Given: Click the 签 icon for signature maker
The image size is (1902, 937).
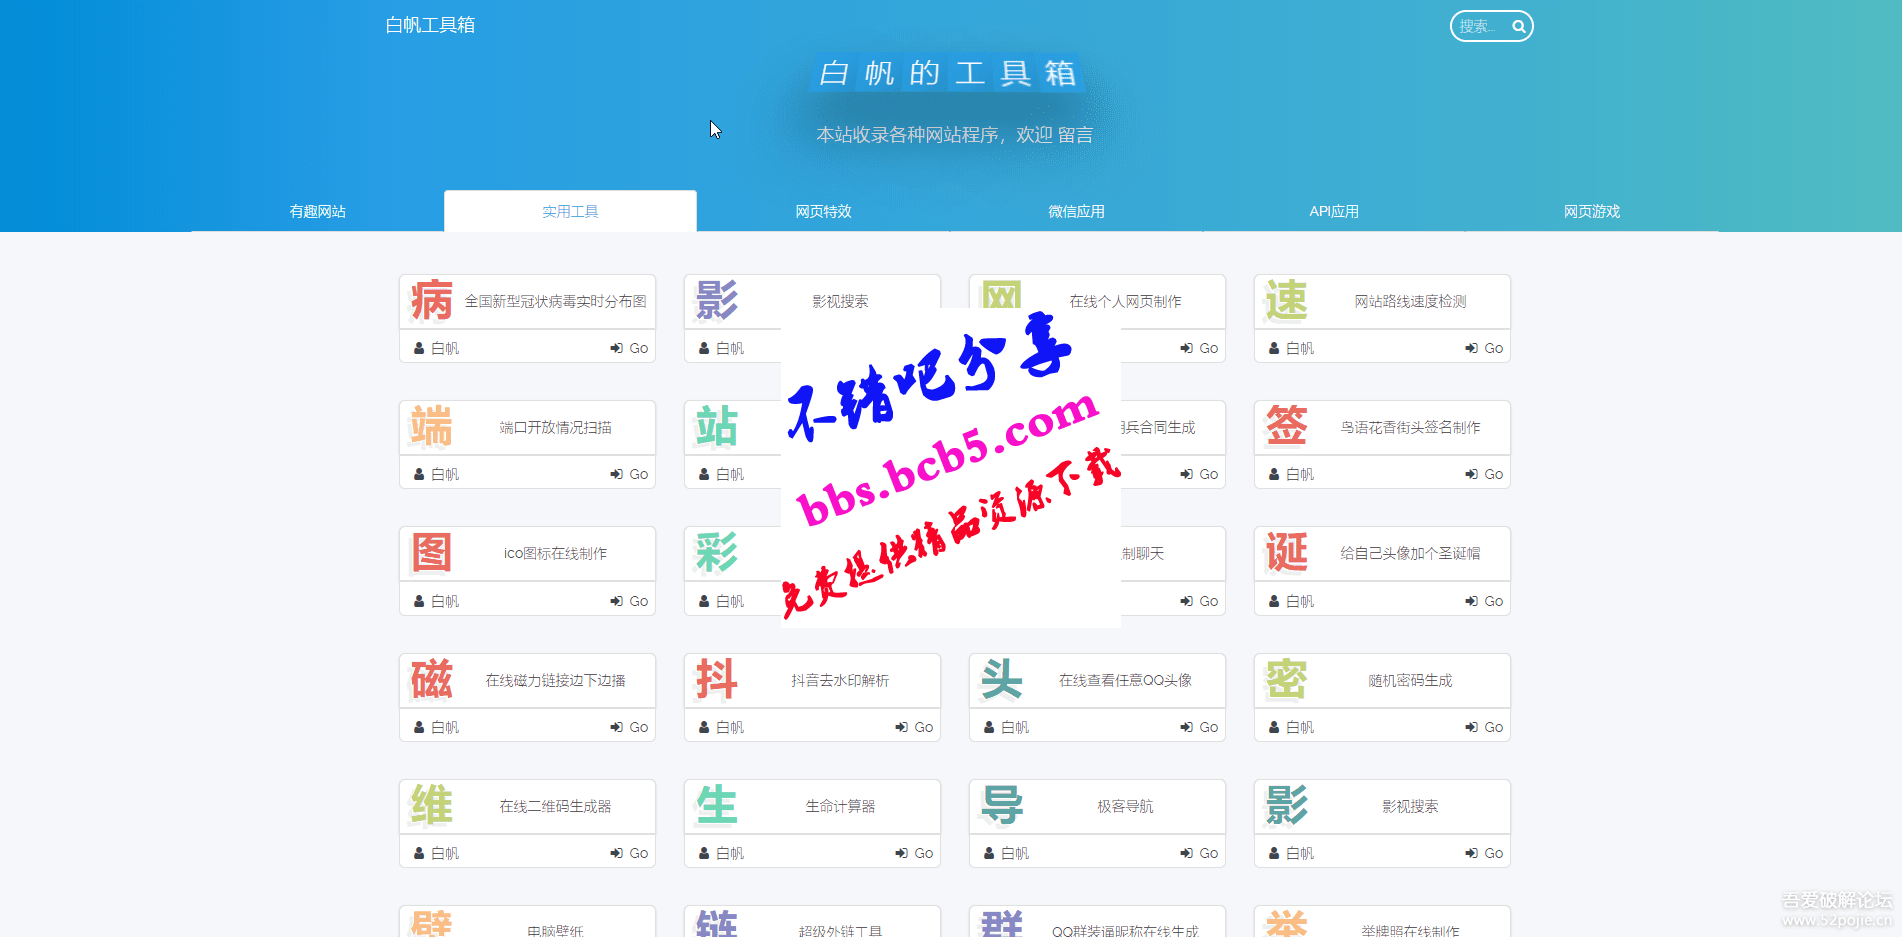Looking at the screenshot, I should click(x=1286, y=427).
